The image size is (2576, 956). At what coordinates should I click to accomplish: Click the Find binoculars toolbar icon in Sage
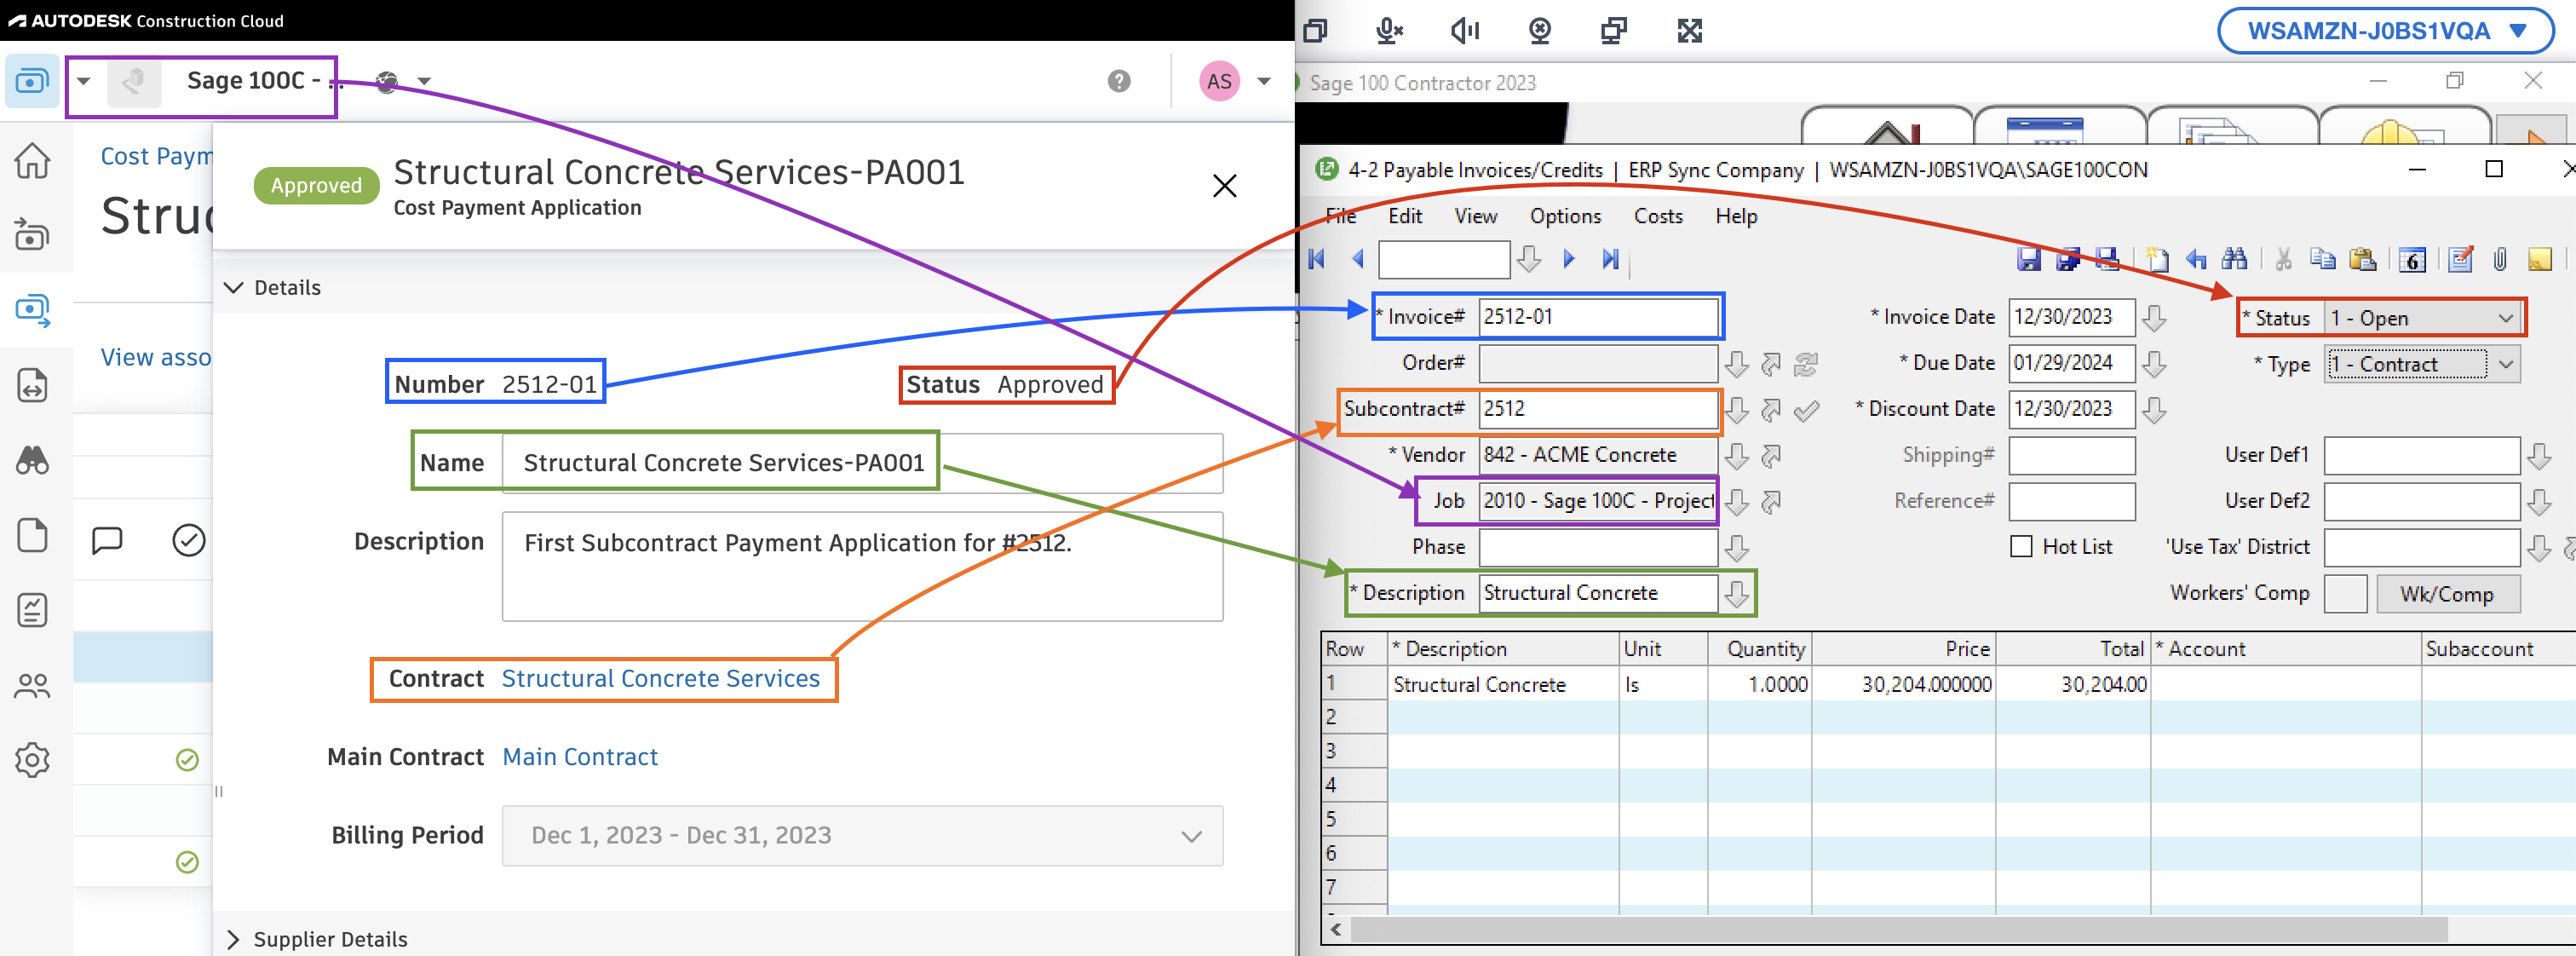coord(2234,259)
